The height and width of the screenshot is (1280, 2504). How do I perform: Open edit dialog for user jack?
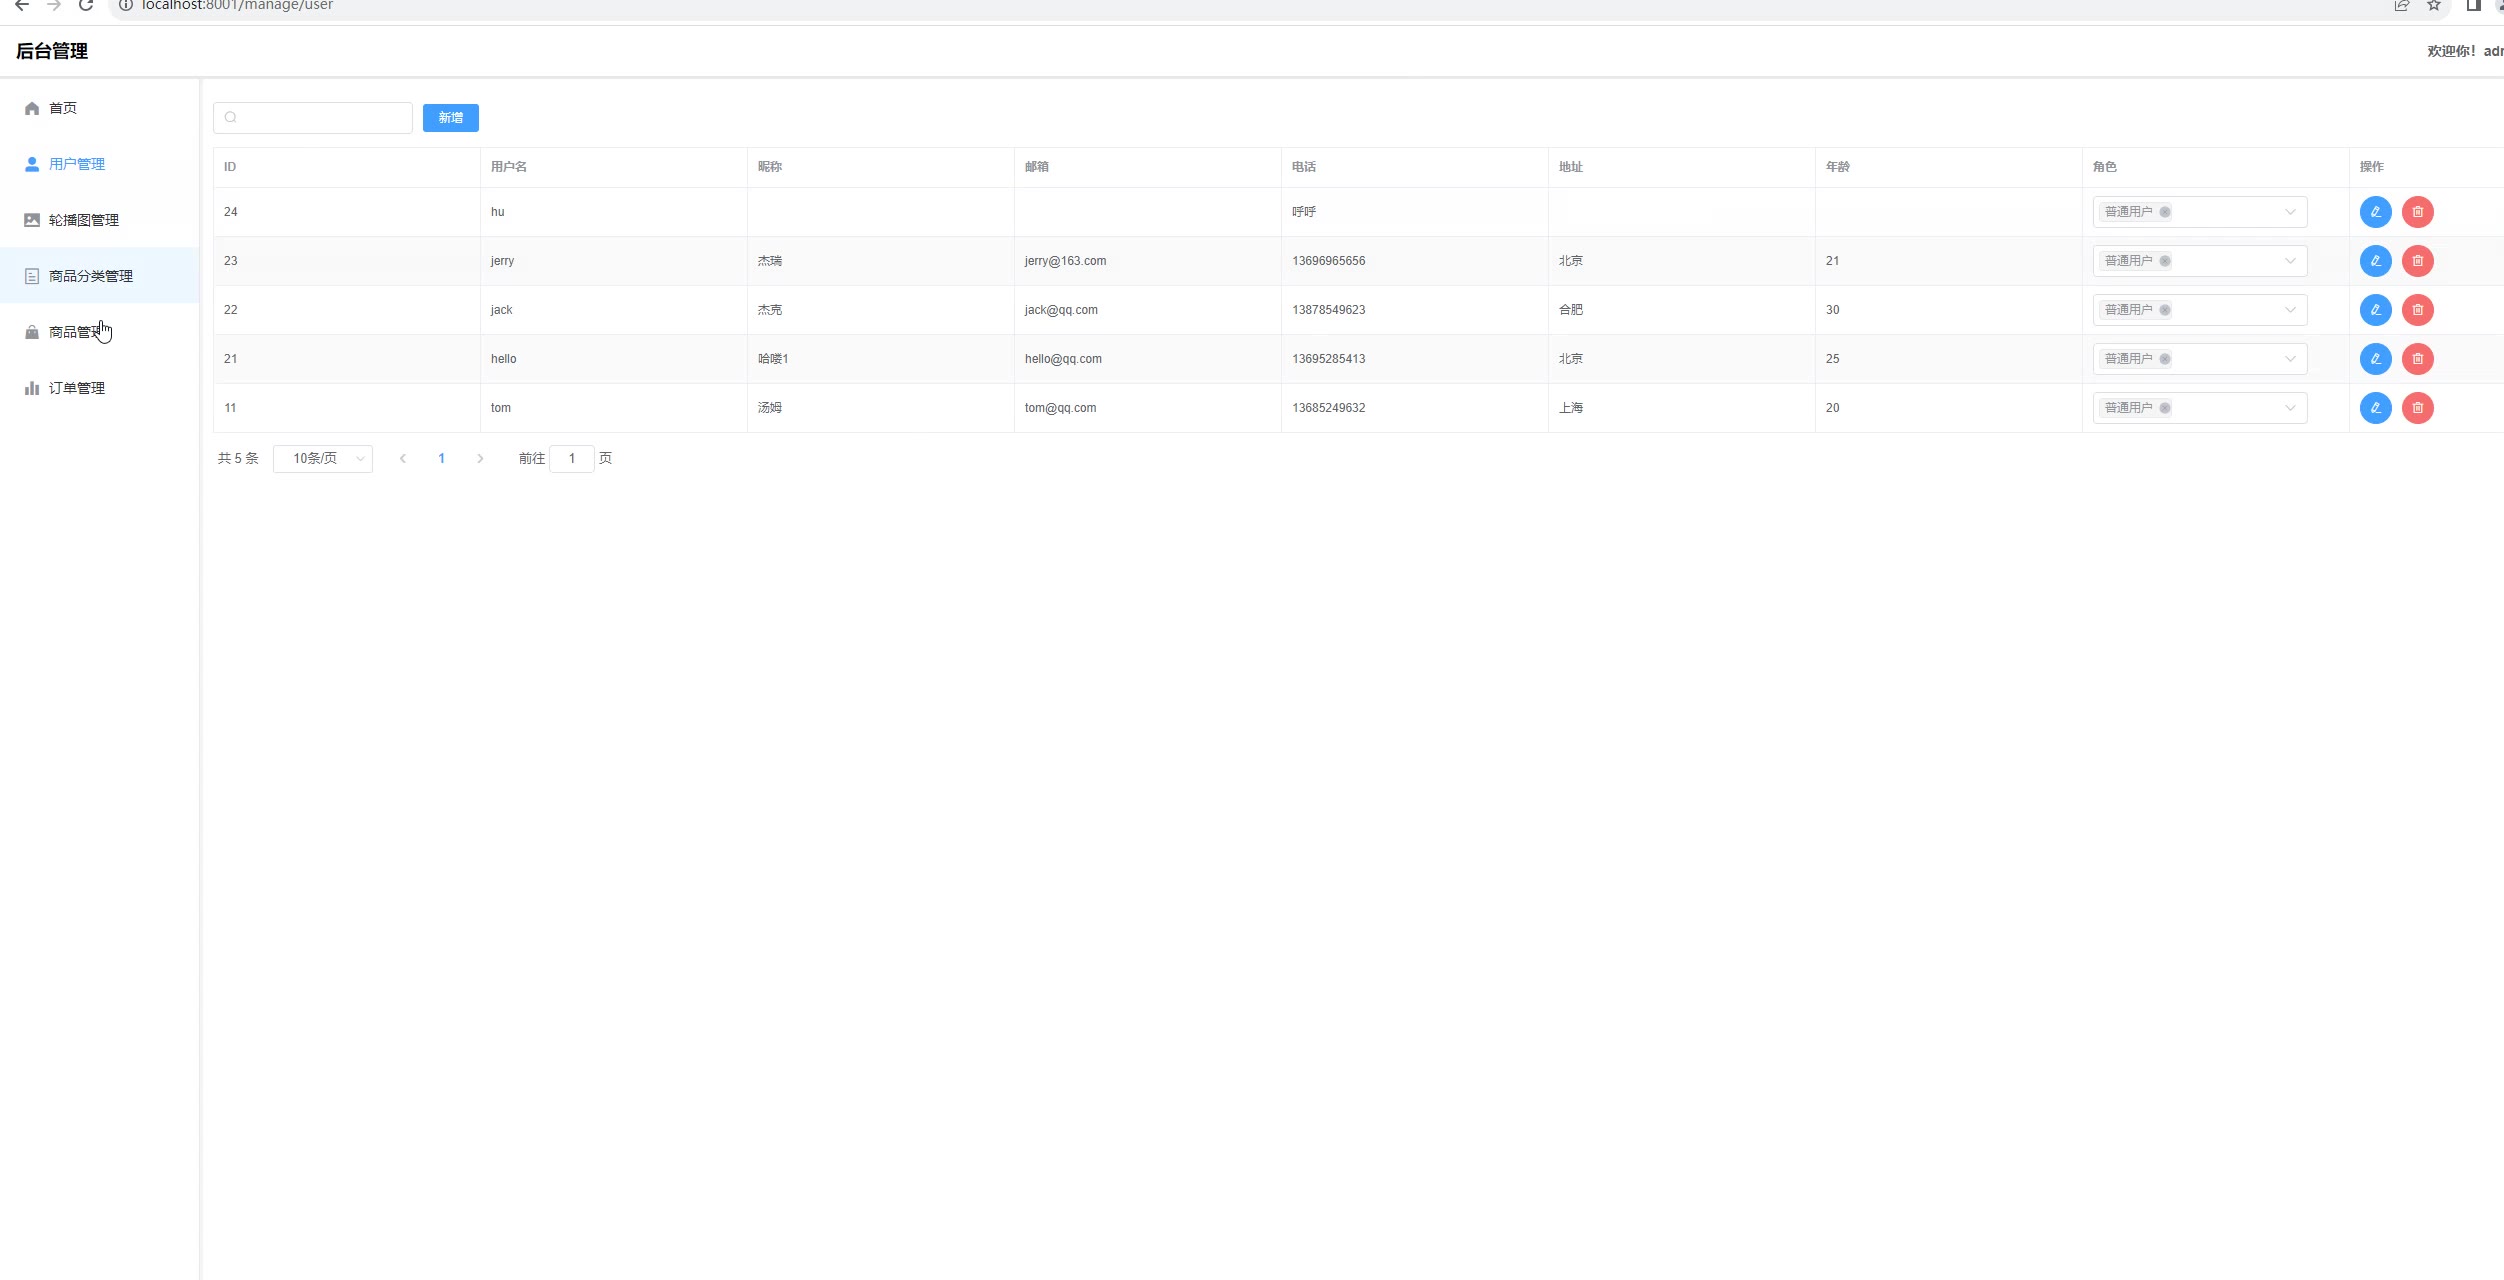click(x=2375, y=310)
